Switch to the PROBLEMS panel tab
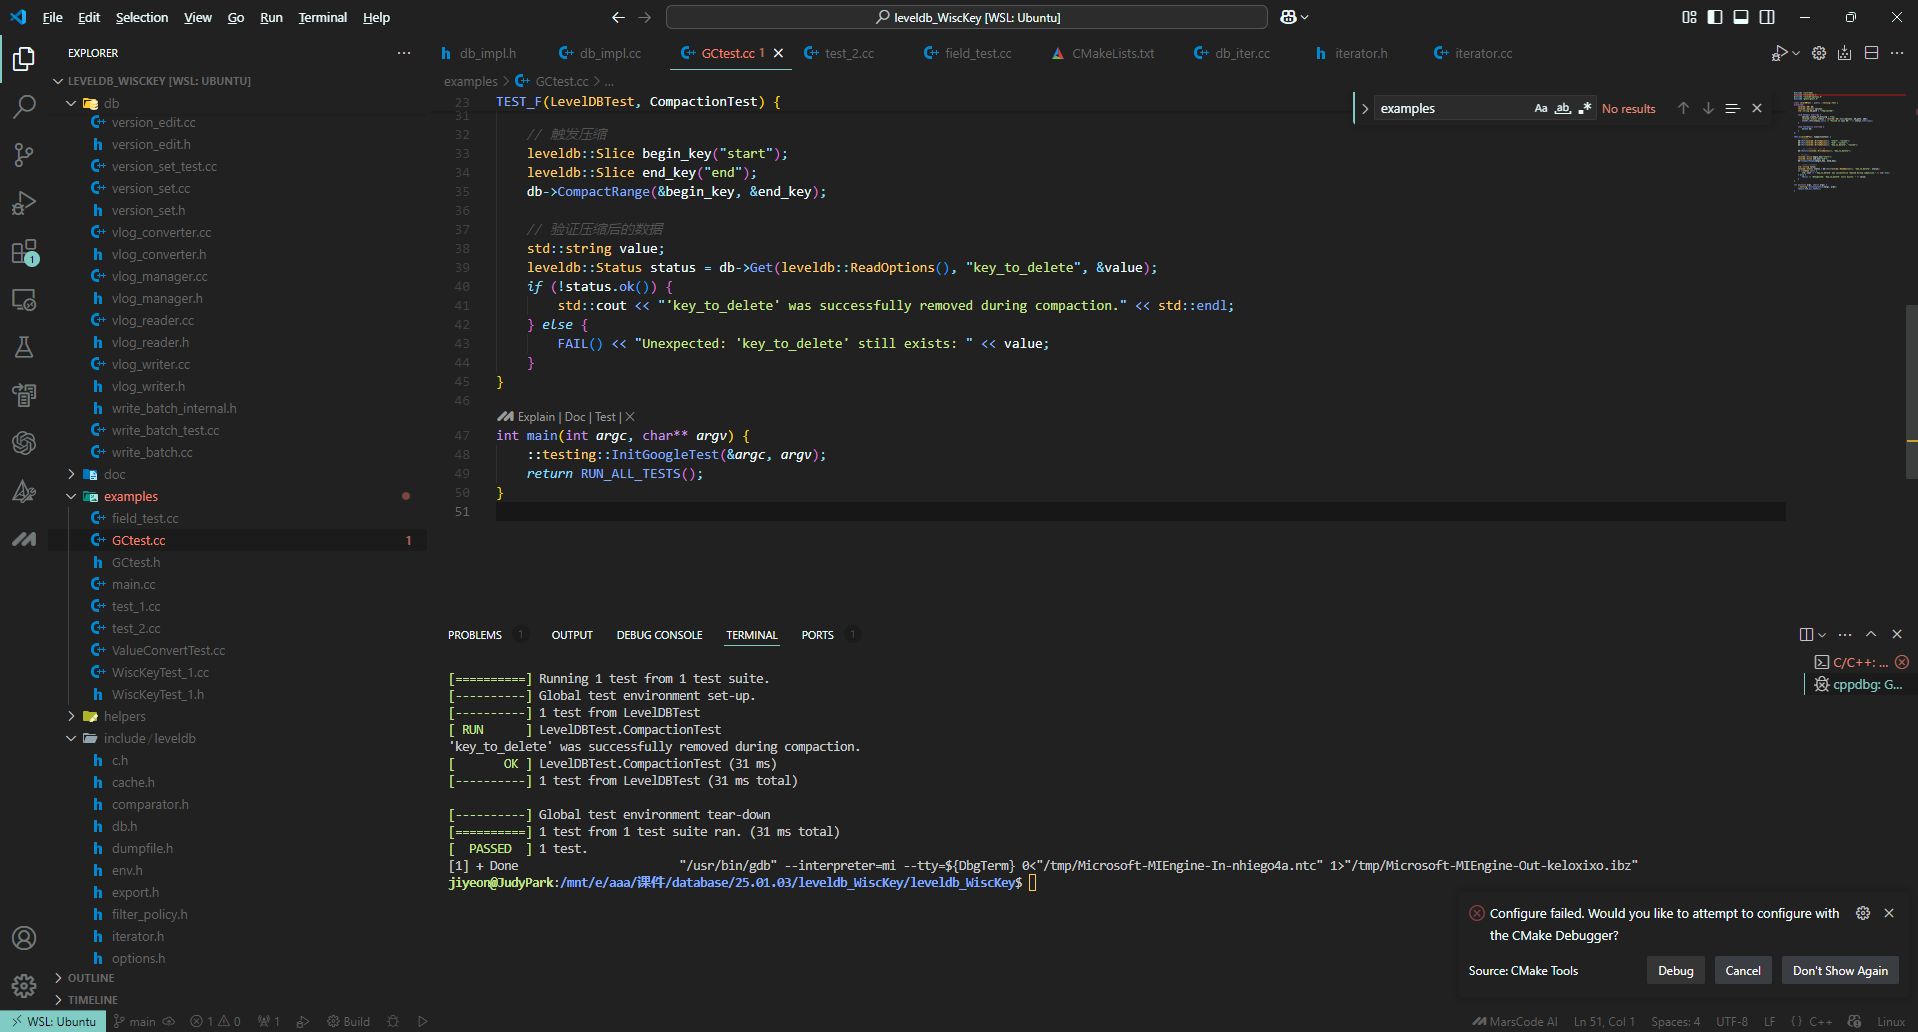Viewport: 1918px width, 1032px height. coord(475,635)
